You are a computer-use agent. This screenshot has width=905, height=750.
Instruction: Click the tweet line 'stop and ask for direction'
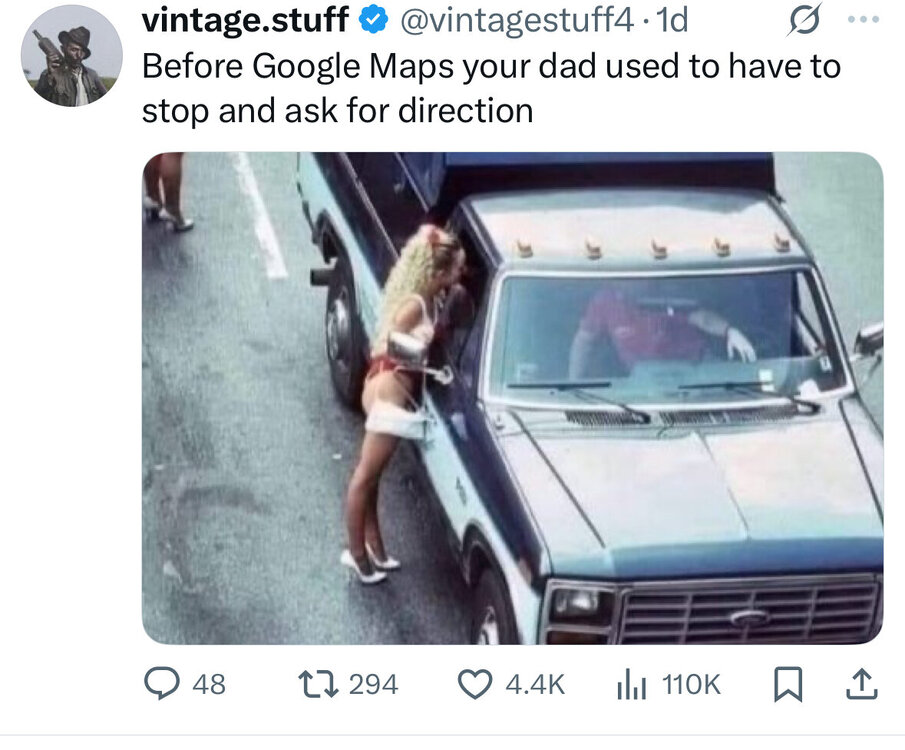click(x=337, y=110)
